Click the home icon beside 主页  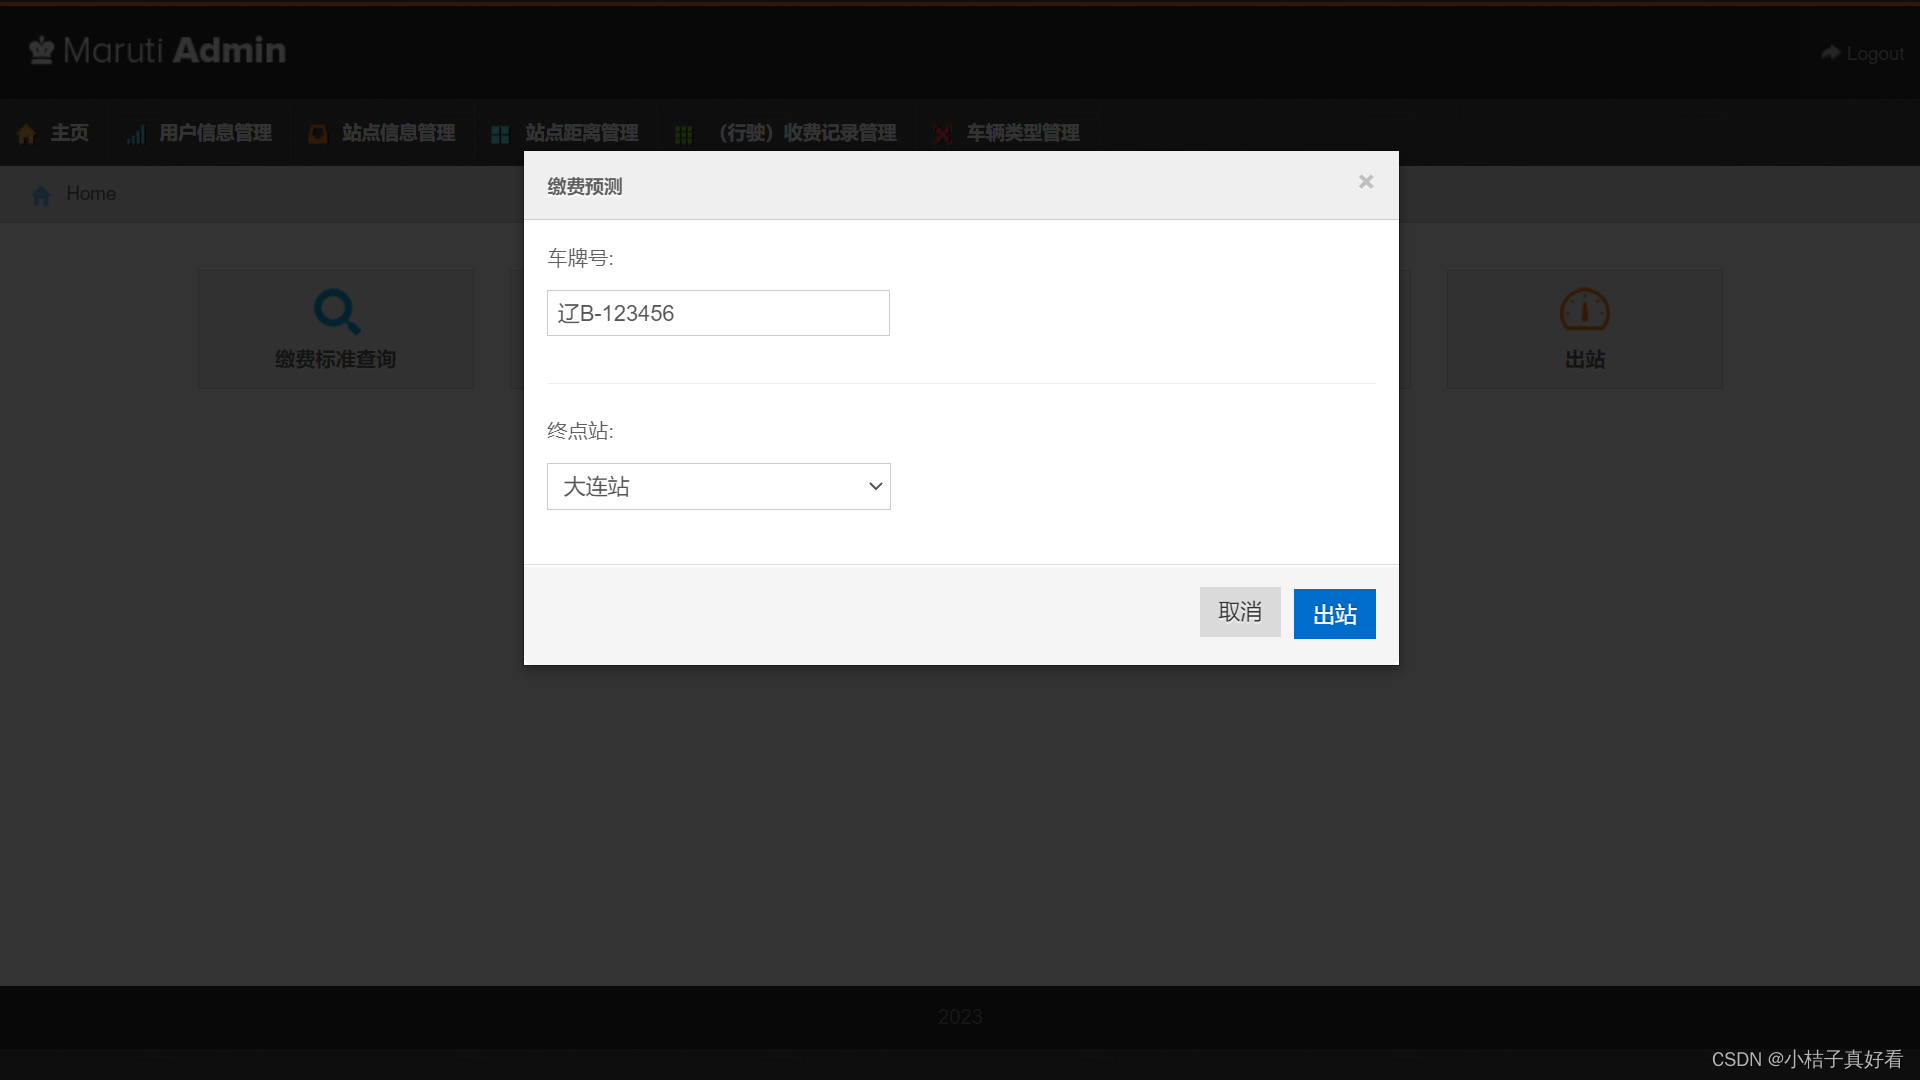click(27, 134)
